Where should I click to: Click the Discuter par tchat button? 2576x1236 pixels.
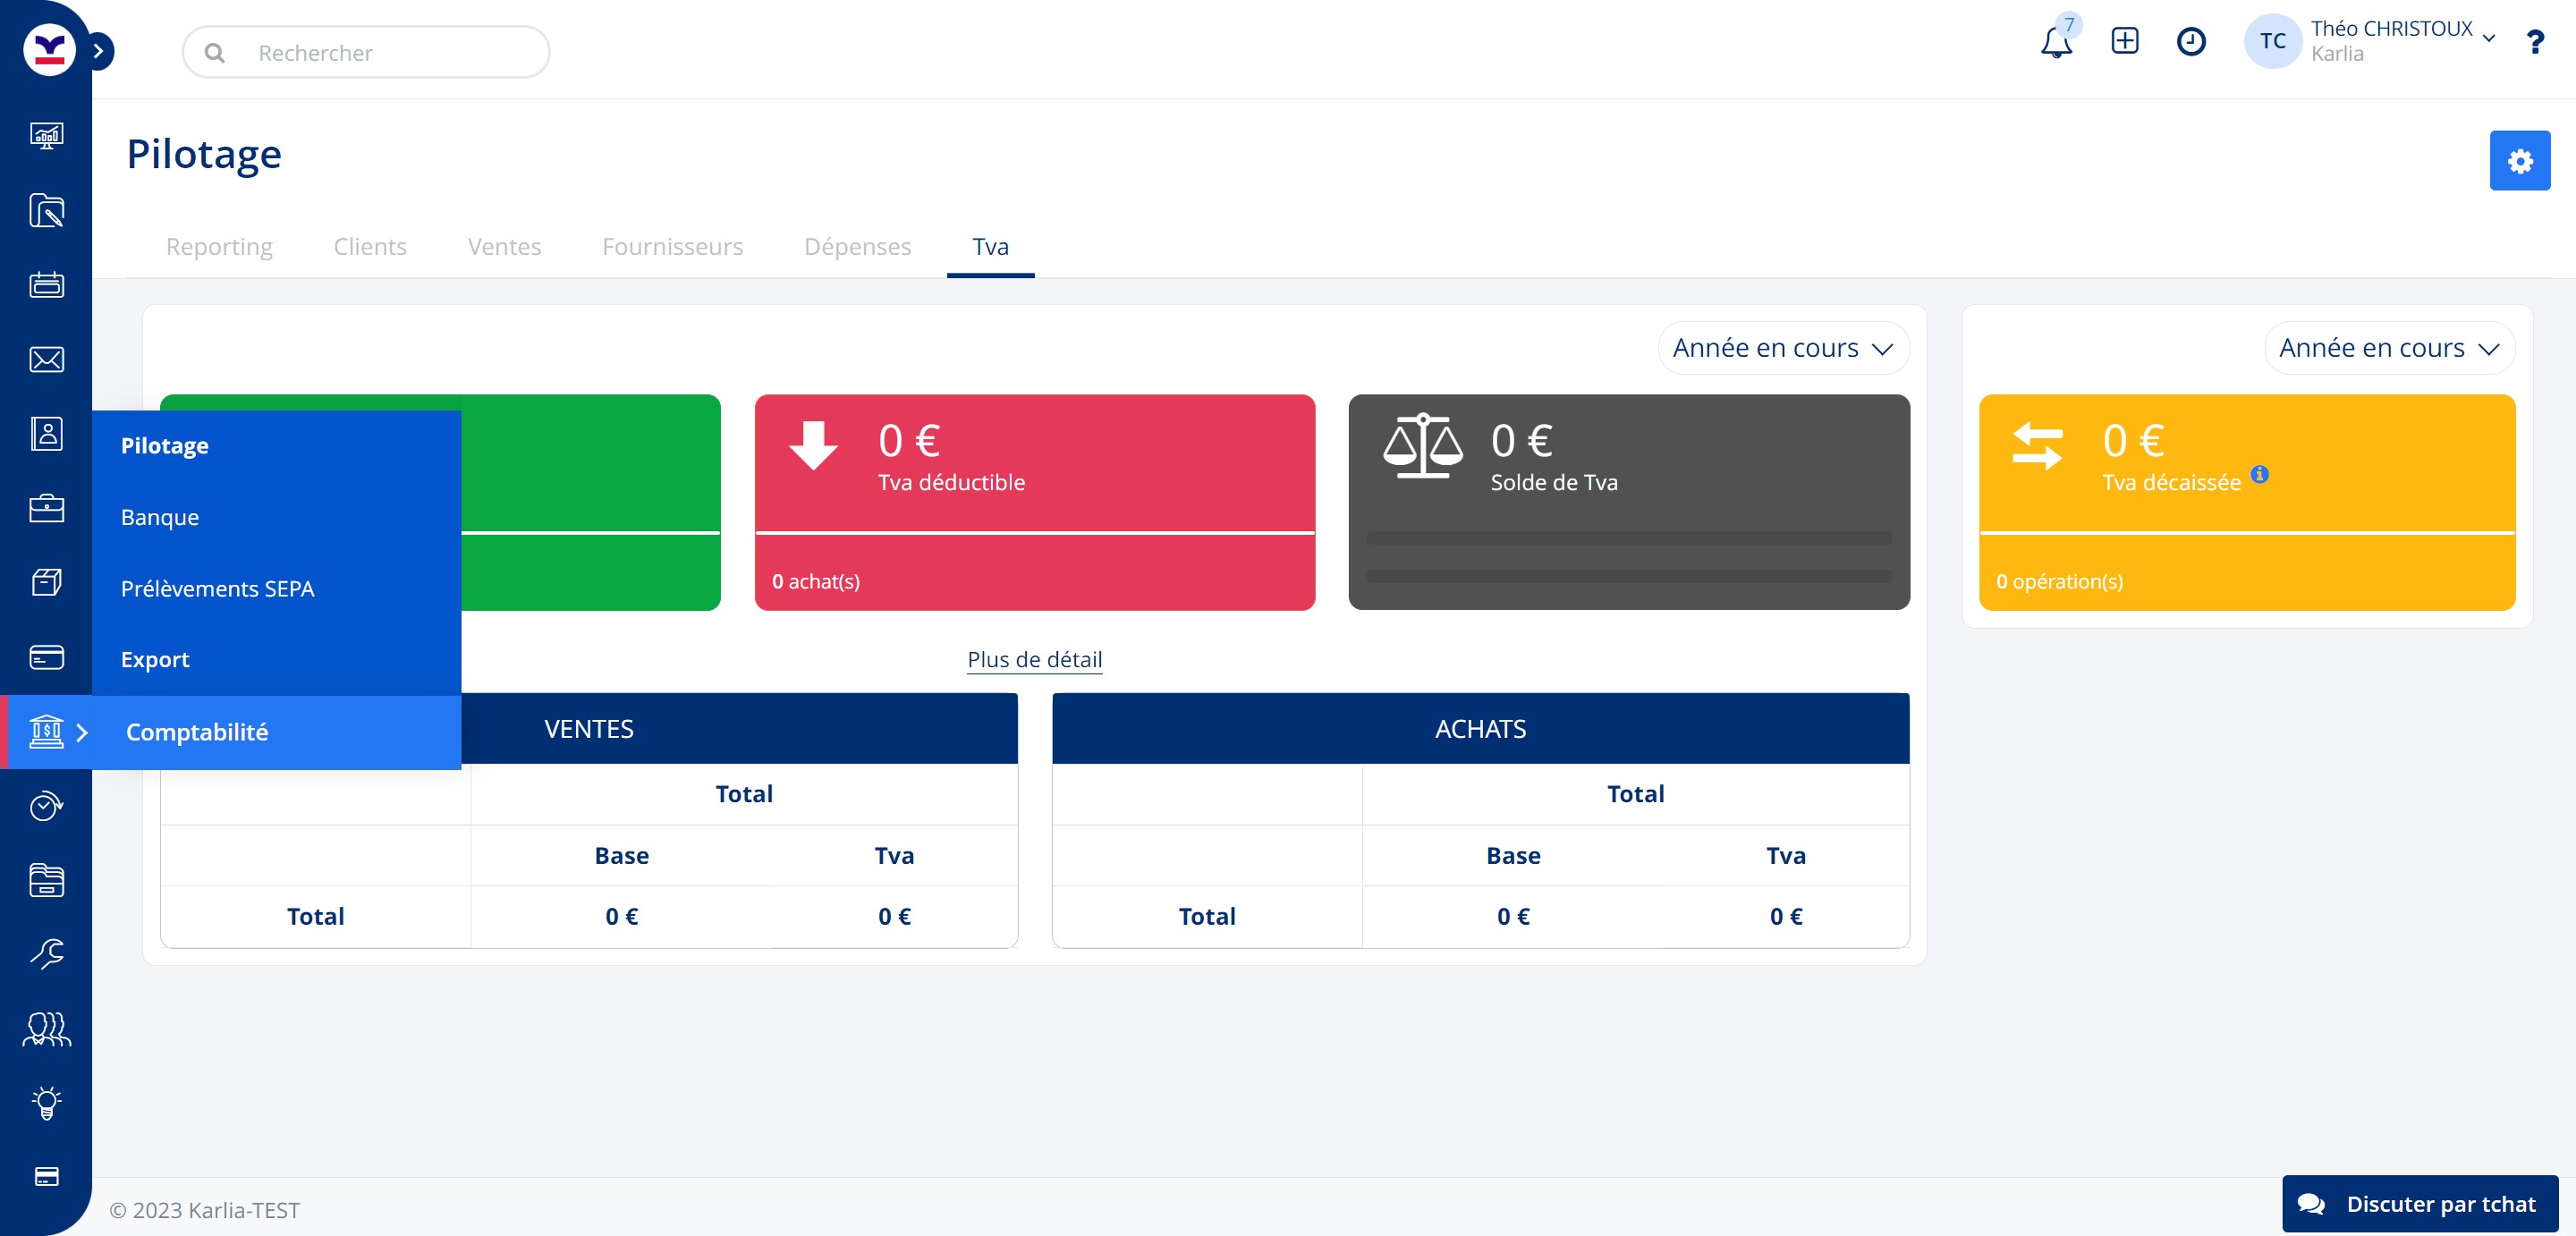pyautogui.click(x=2420, y=1203)
